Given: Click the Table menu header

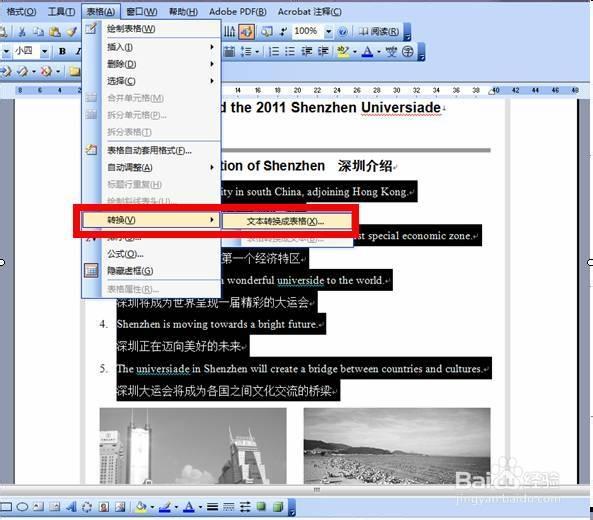Looking at the screenshot, I should coord(101,12).
